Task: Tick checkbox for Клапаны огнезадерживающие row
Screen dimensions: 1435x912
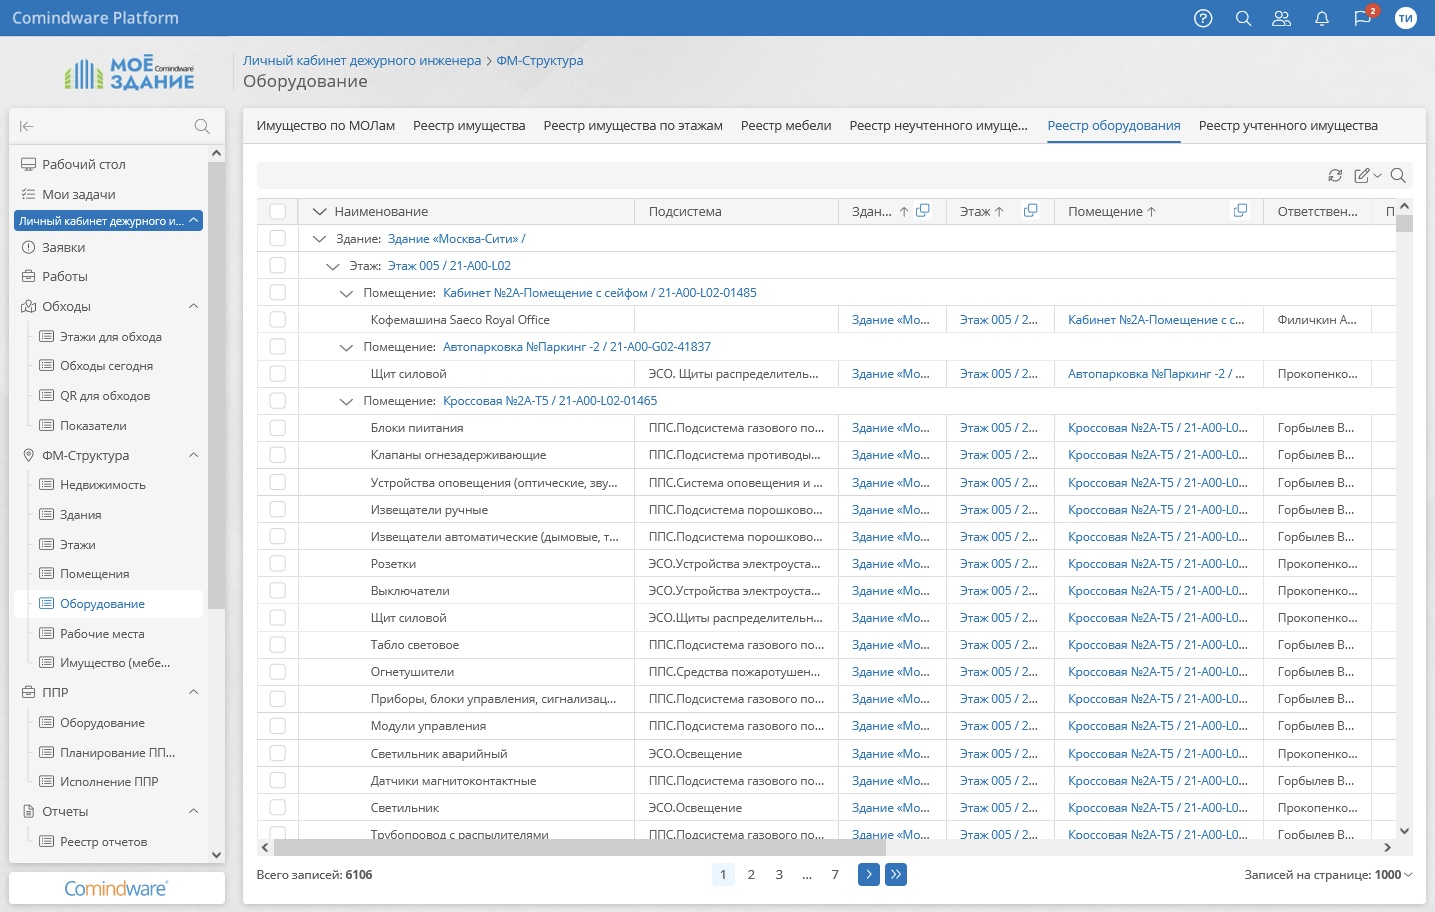Action: pos(278,455)
